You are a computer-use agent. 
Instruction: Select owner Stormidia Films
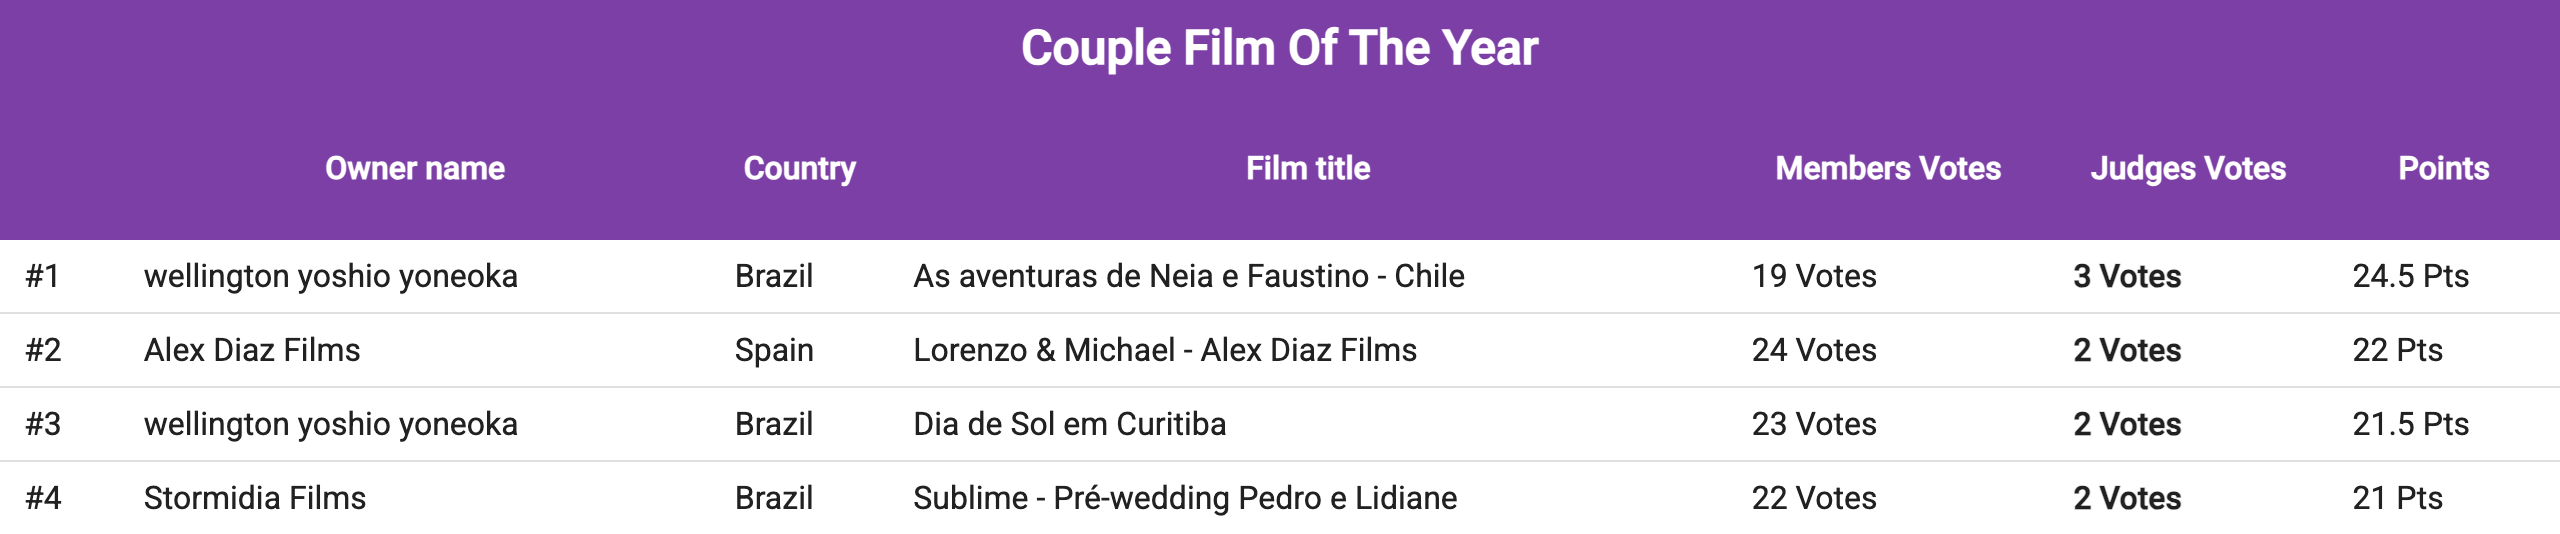click(254, 498)
